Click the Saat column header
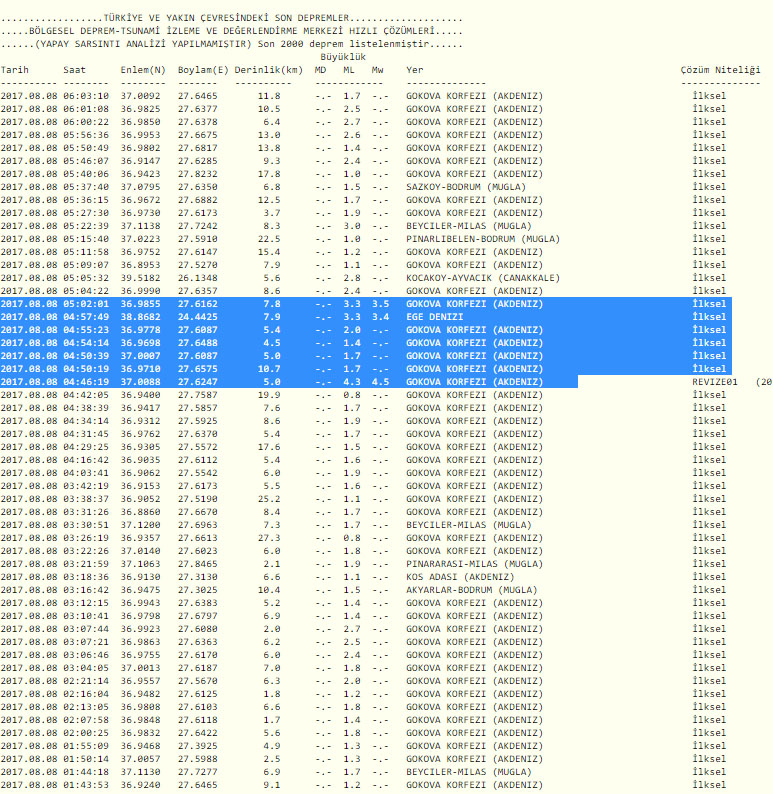This screenshot has height=794, width=773. pyautogui.click(x=74, y=70)
